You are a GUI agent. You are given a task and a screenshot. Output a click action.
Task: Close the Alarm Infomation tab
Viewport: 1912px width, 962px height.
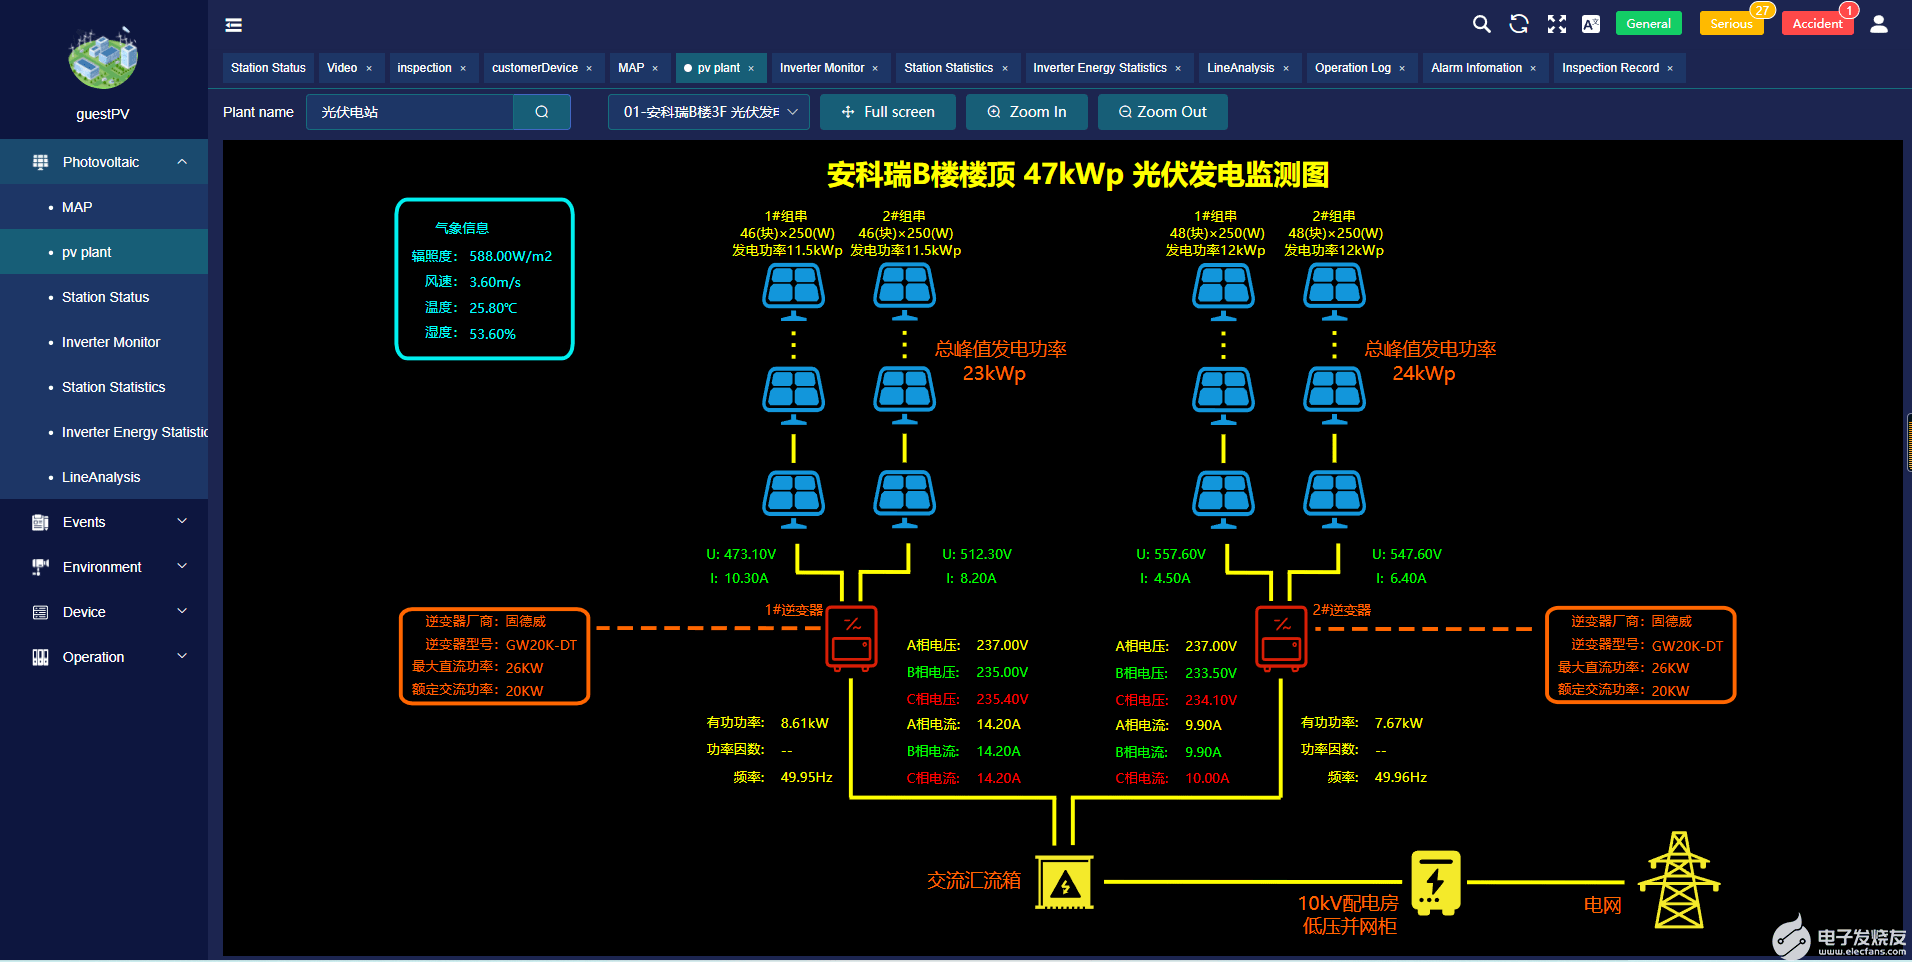click(1533, 68)
